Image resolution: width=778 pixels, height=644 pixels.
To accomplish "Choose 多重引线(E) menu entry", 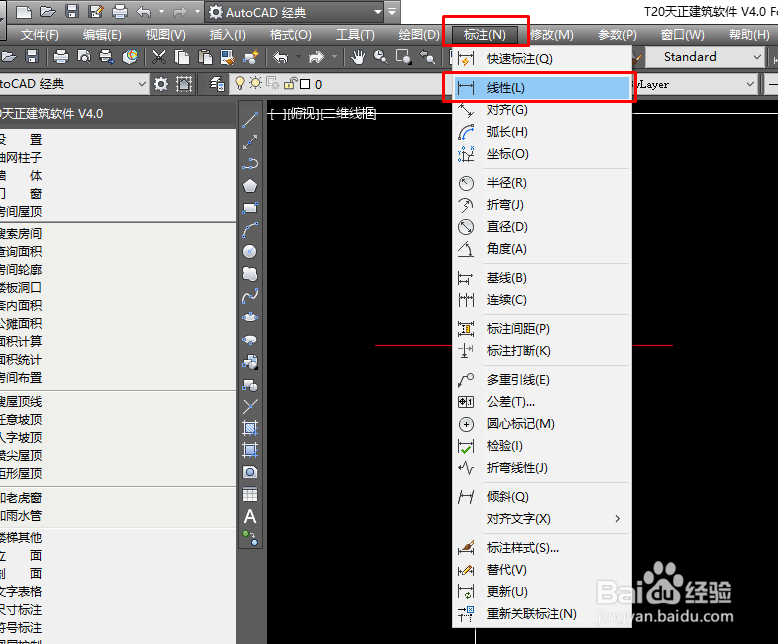I will 542,380.
